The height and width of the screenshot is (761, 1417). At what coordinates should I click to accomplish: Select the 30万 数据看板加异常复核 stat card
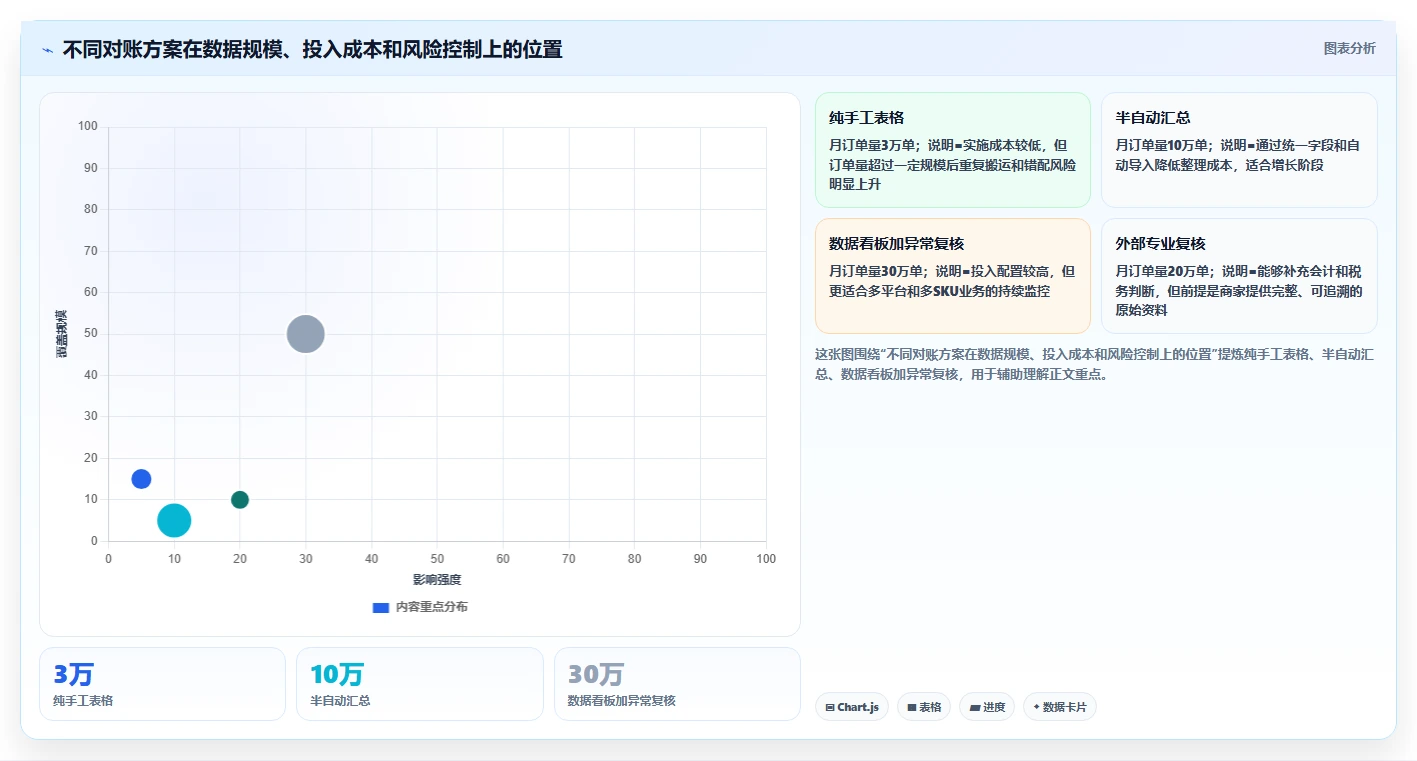[677, 684]
